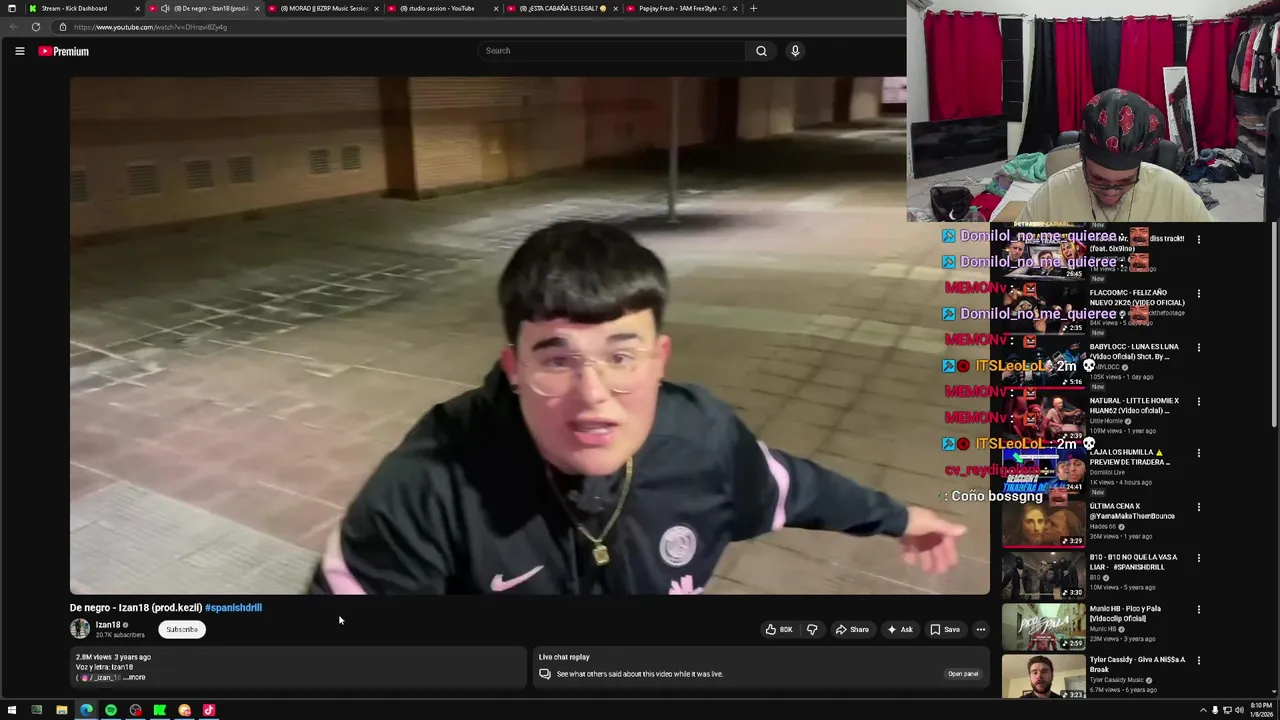Close the studio session tab
Image resolution: width=1280 pixels, height=720 pixels.
[x=495, y=8]
